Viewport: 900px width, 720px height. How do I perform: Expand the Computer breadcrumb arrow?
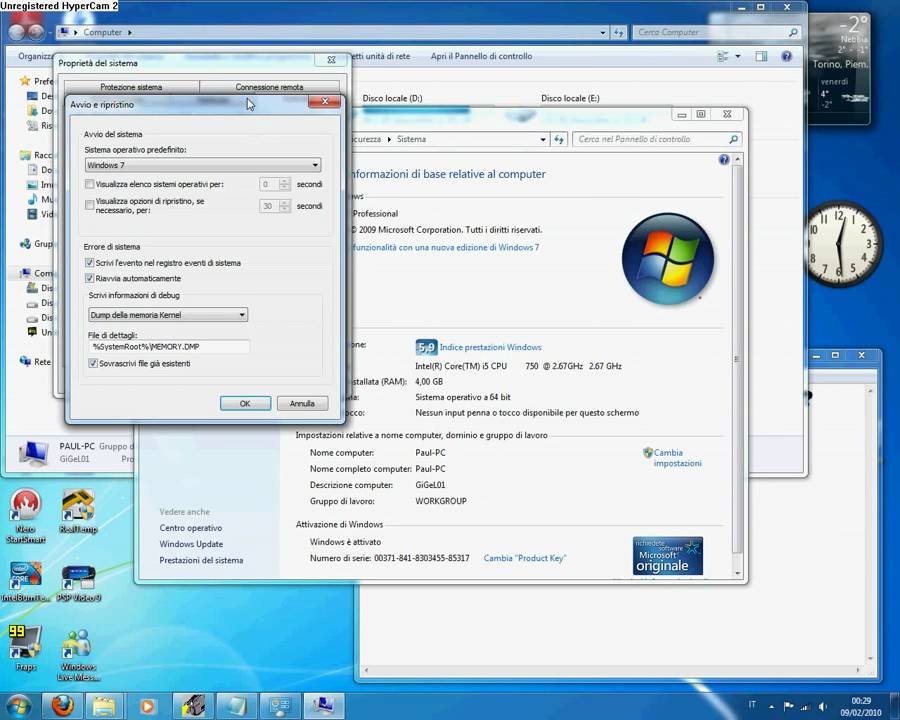click(130, 33)
